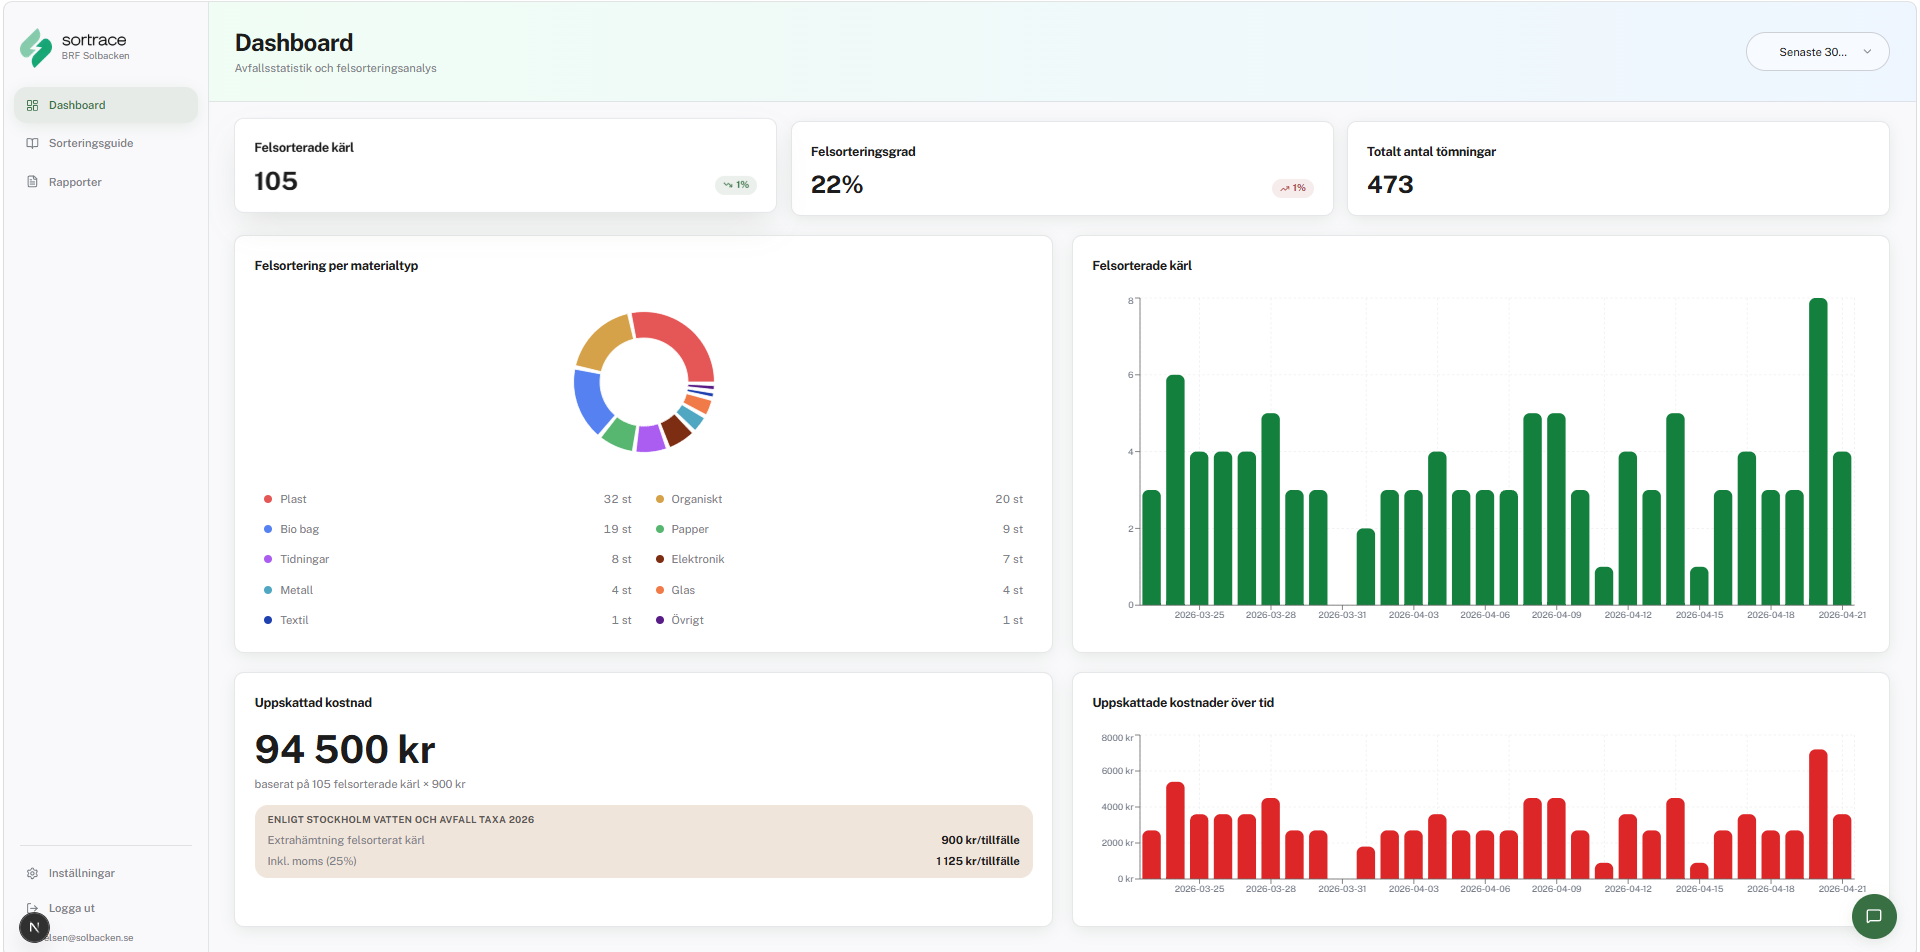Click the 'Bio bag' legend entry
The image size is (1920, 952).
[x=299, y=528]
